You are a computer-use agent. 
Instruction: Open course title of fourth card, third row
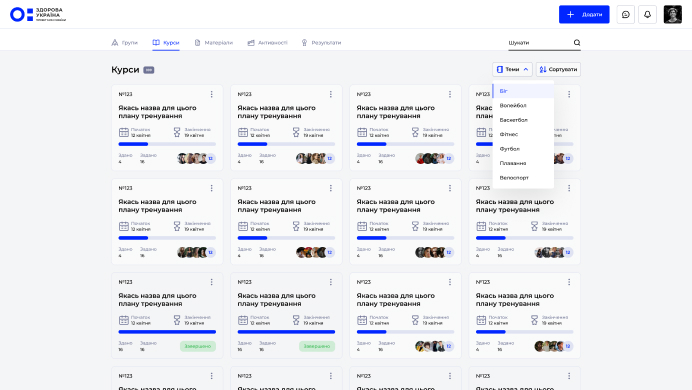pyautogui.click(x=515, y=300)
